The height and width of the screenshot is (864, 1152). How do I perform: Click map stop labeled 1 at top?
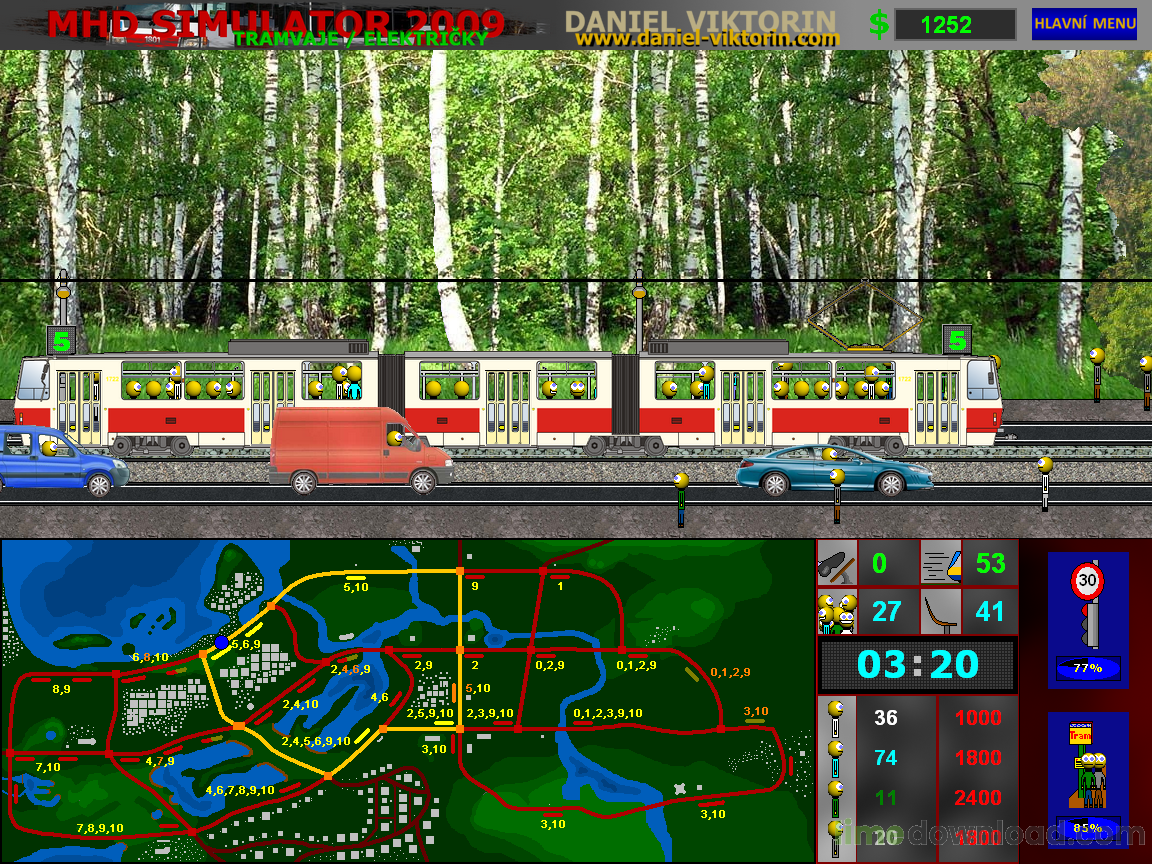(x=560, y=586)
